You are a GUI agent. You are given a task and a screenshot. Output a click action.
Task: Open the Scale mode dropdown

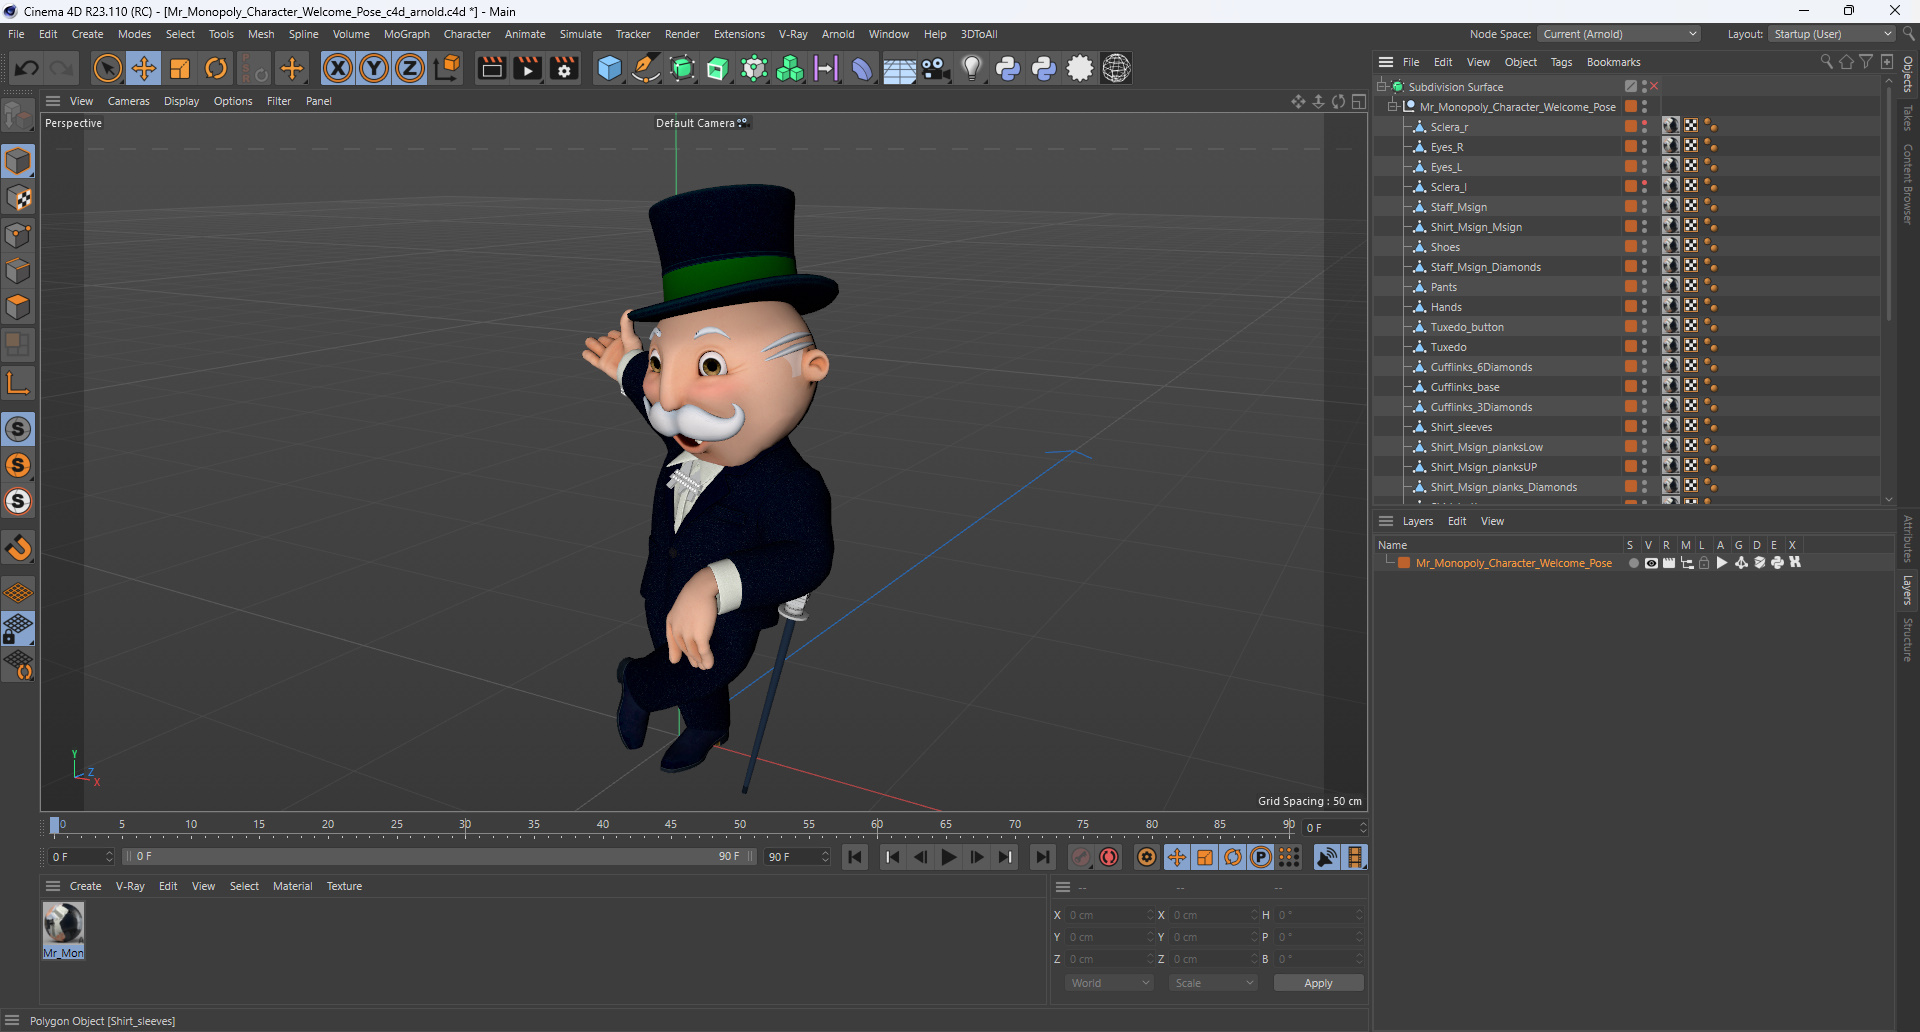[1214, 983]
